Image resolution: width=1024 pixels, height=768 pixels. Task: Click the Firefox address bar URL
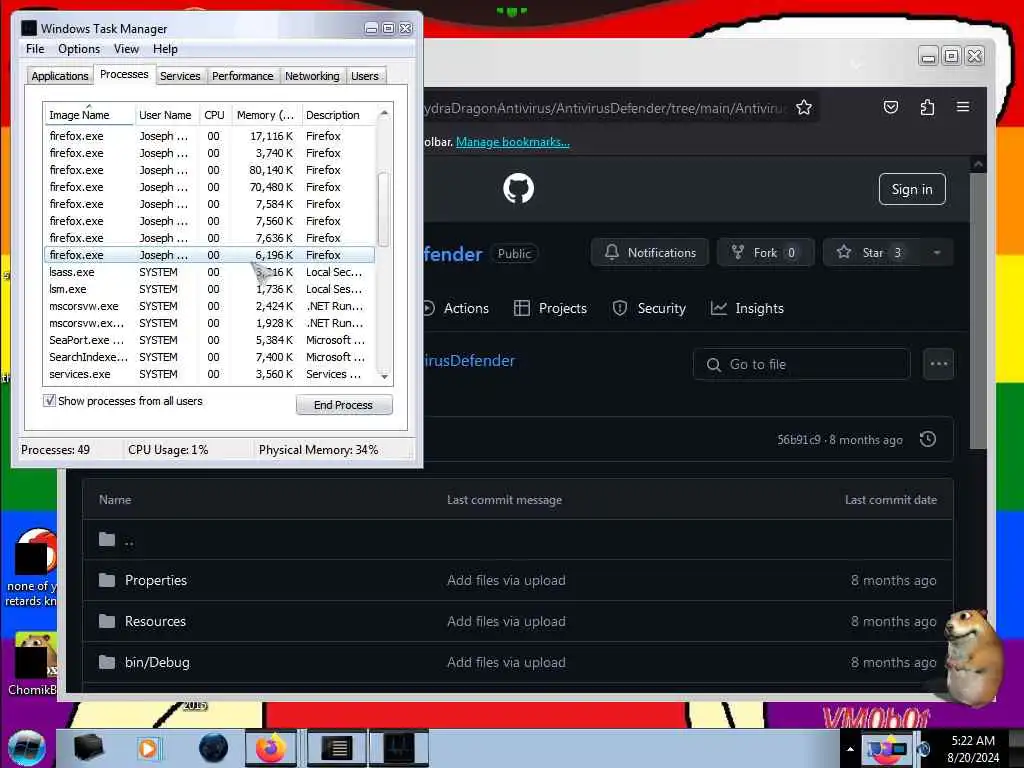point(604,108)
